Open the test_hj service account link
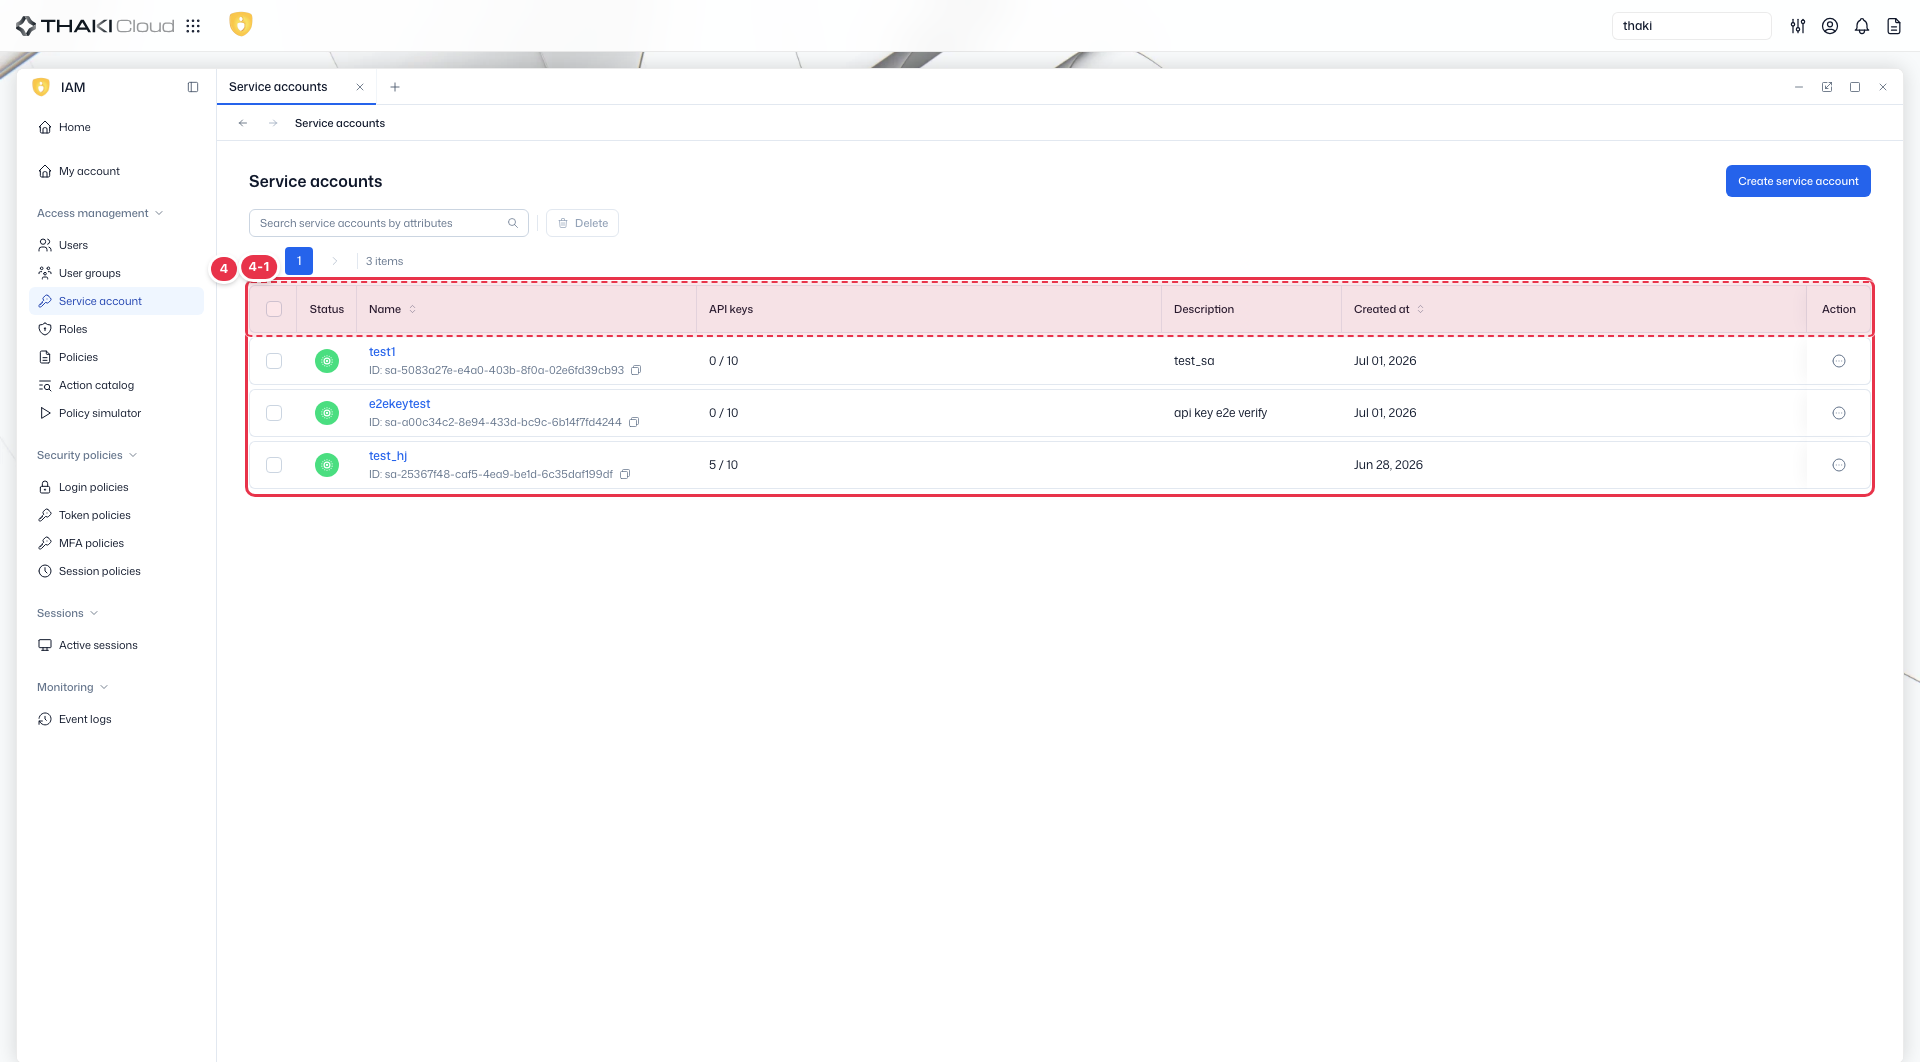Screen dimensions: 1920x1062 [x=388, y=456]
